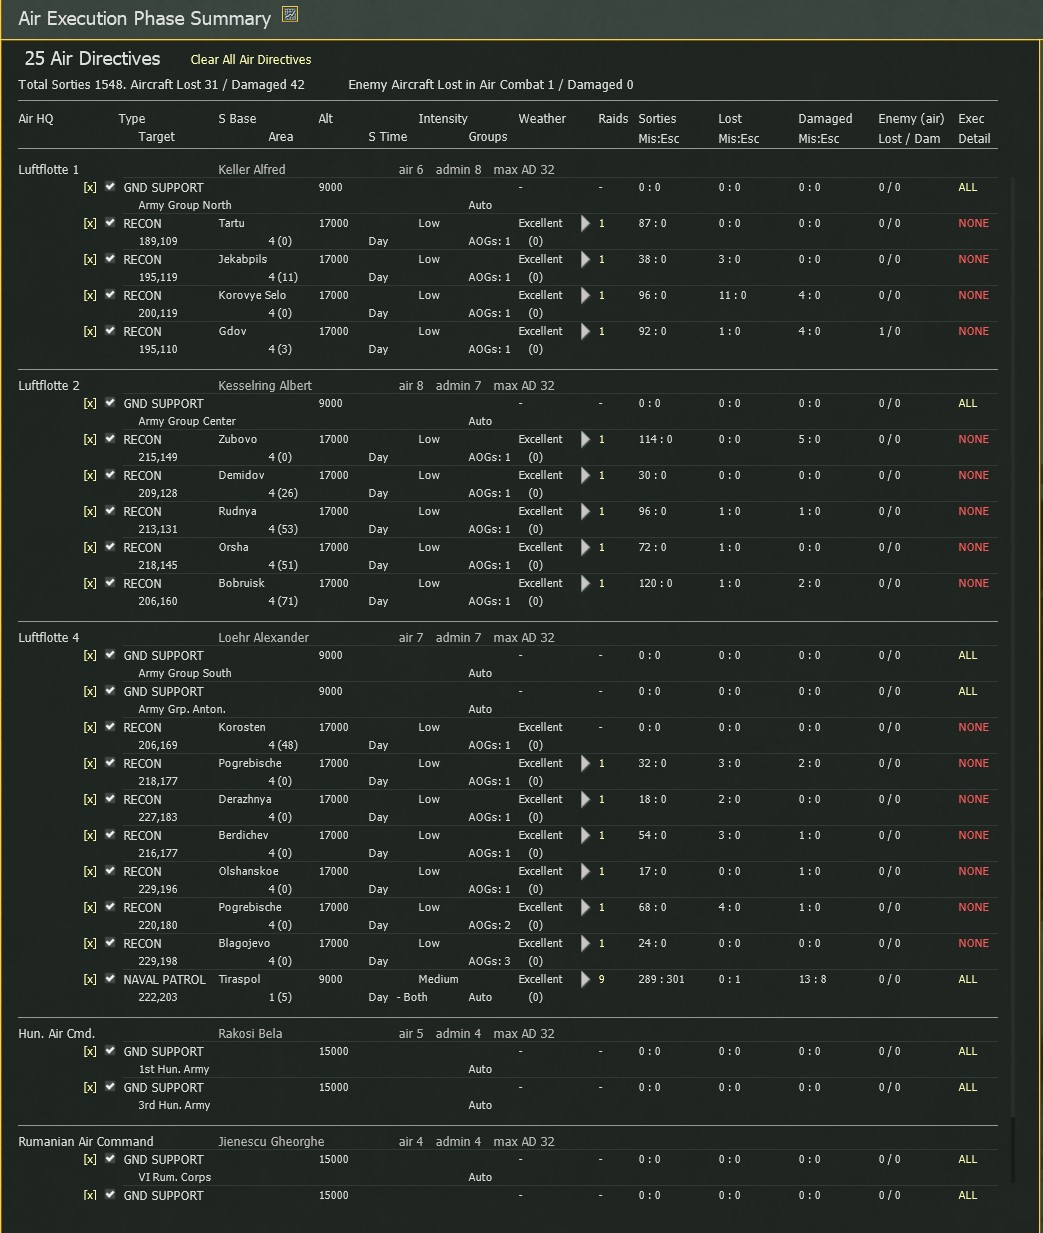Expand the Zubovo raid triangle

pyautogui.click(x=586, y=440)
